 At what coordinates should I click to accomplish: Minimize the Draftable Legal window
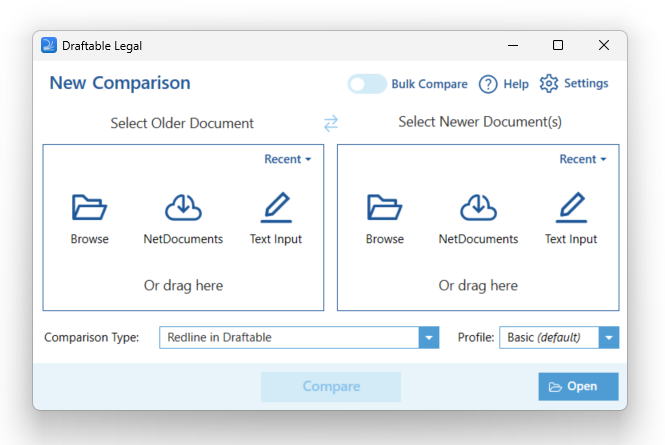click(x=513, y=45)
